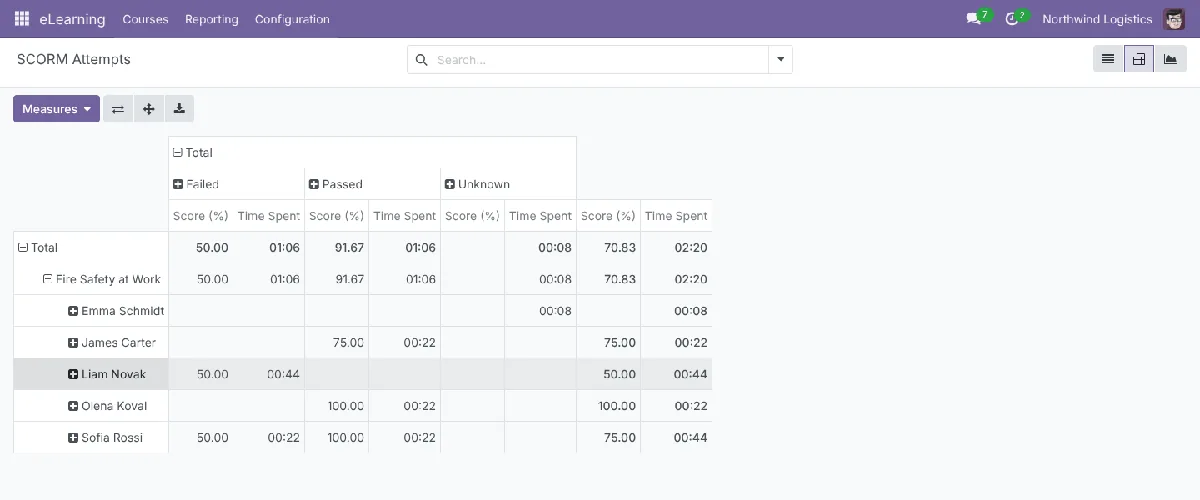Focus the Search input field
This screenshot has width=1200, height=500.
click(600, 60)
